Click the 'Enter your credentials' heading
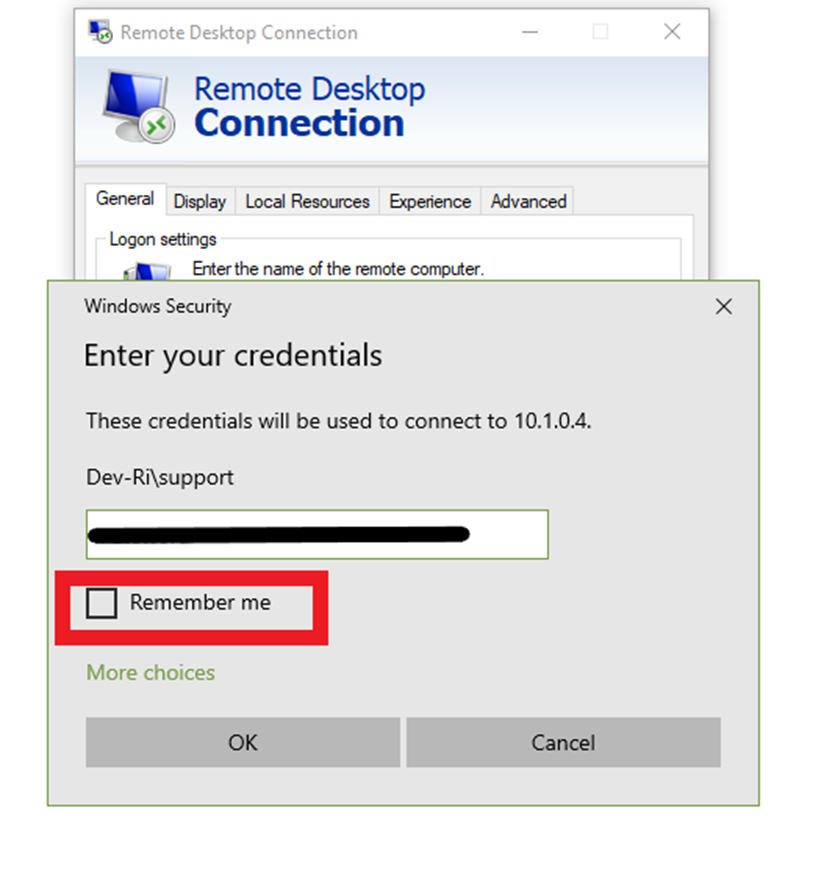Viewport: 824px width, 869px height. point(233,355)
